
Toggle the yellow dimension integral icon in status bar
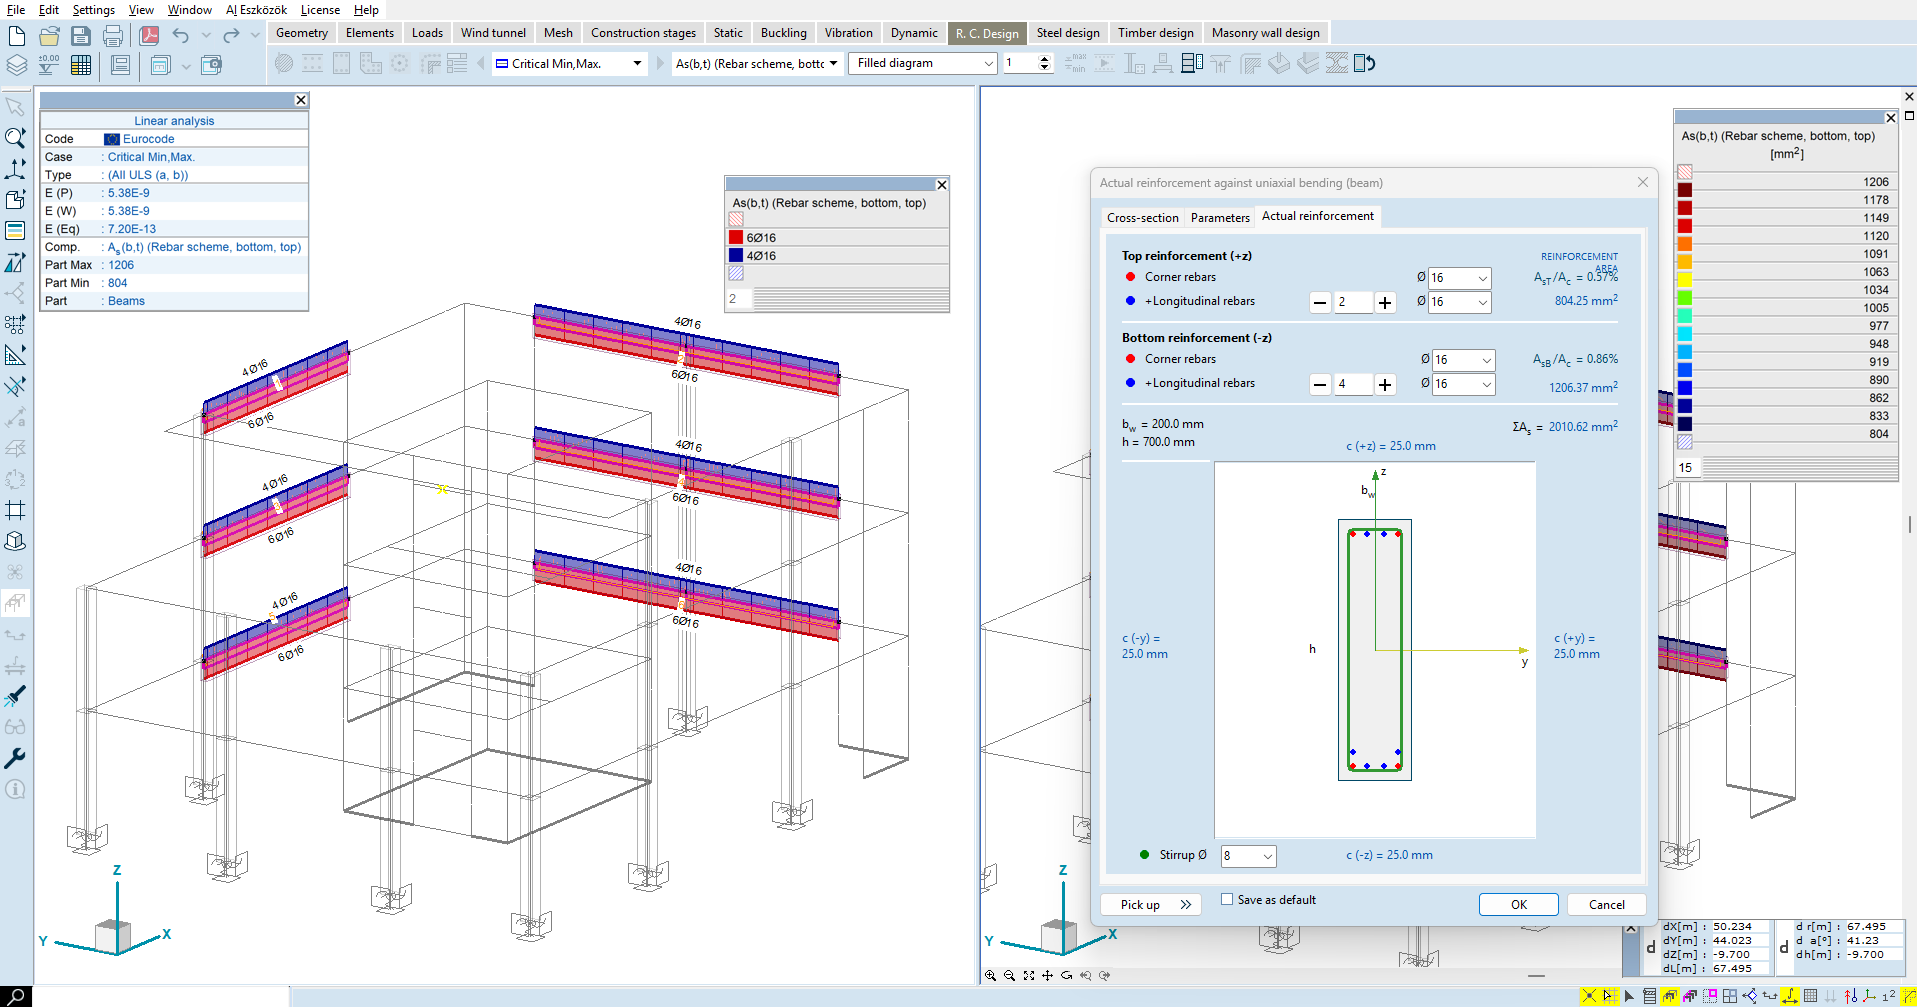[1790, 996]
